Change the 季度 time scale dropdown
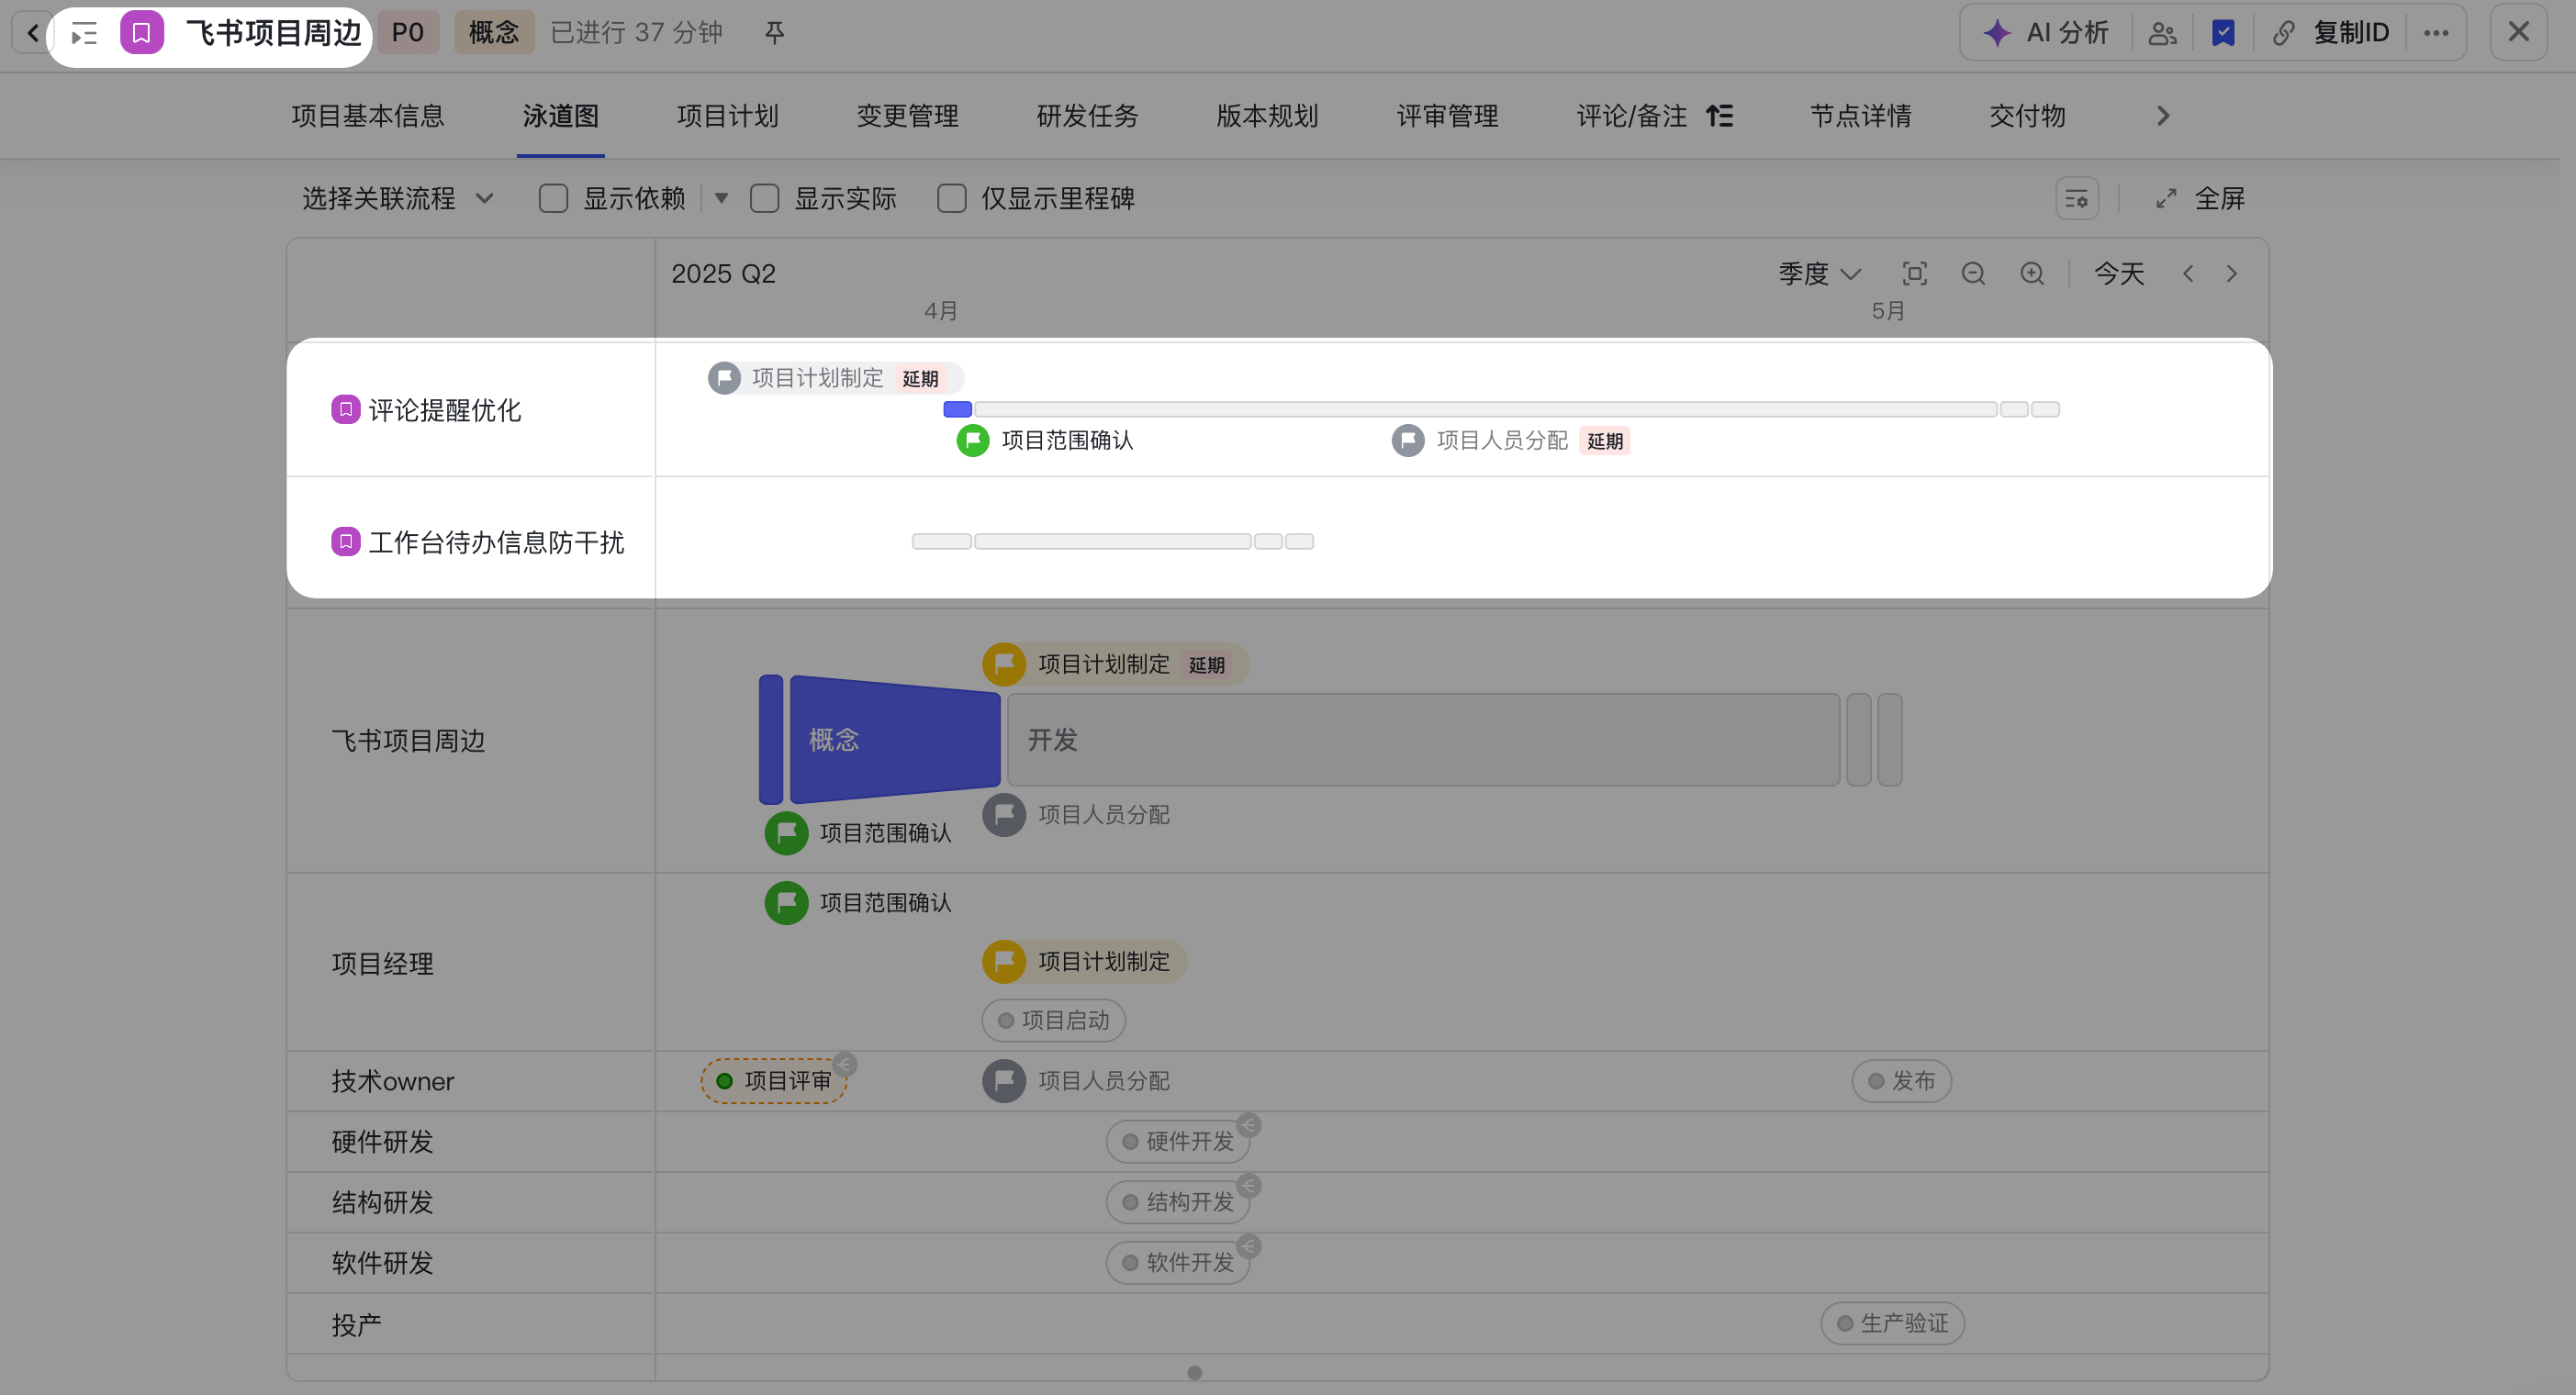Screen dimensions: 2576x1395 point(1819,274)
